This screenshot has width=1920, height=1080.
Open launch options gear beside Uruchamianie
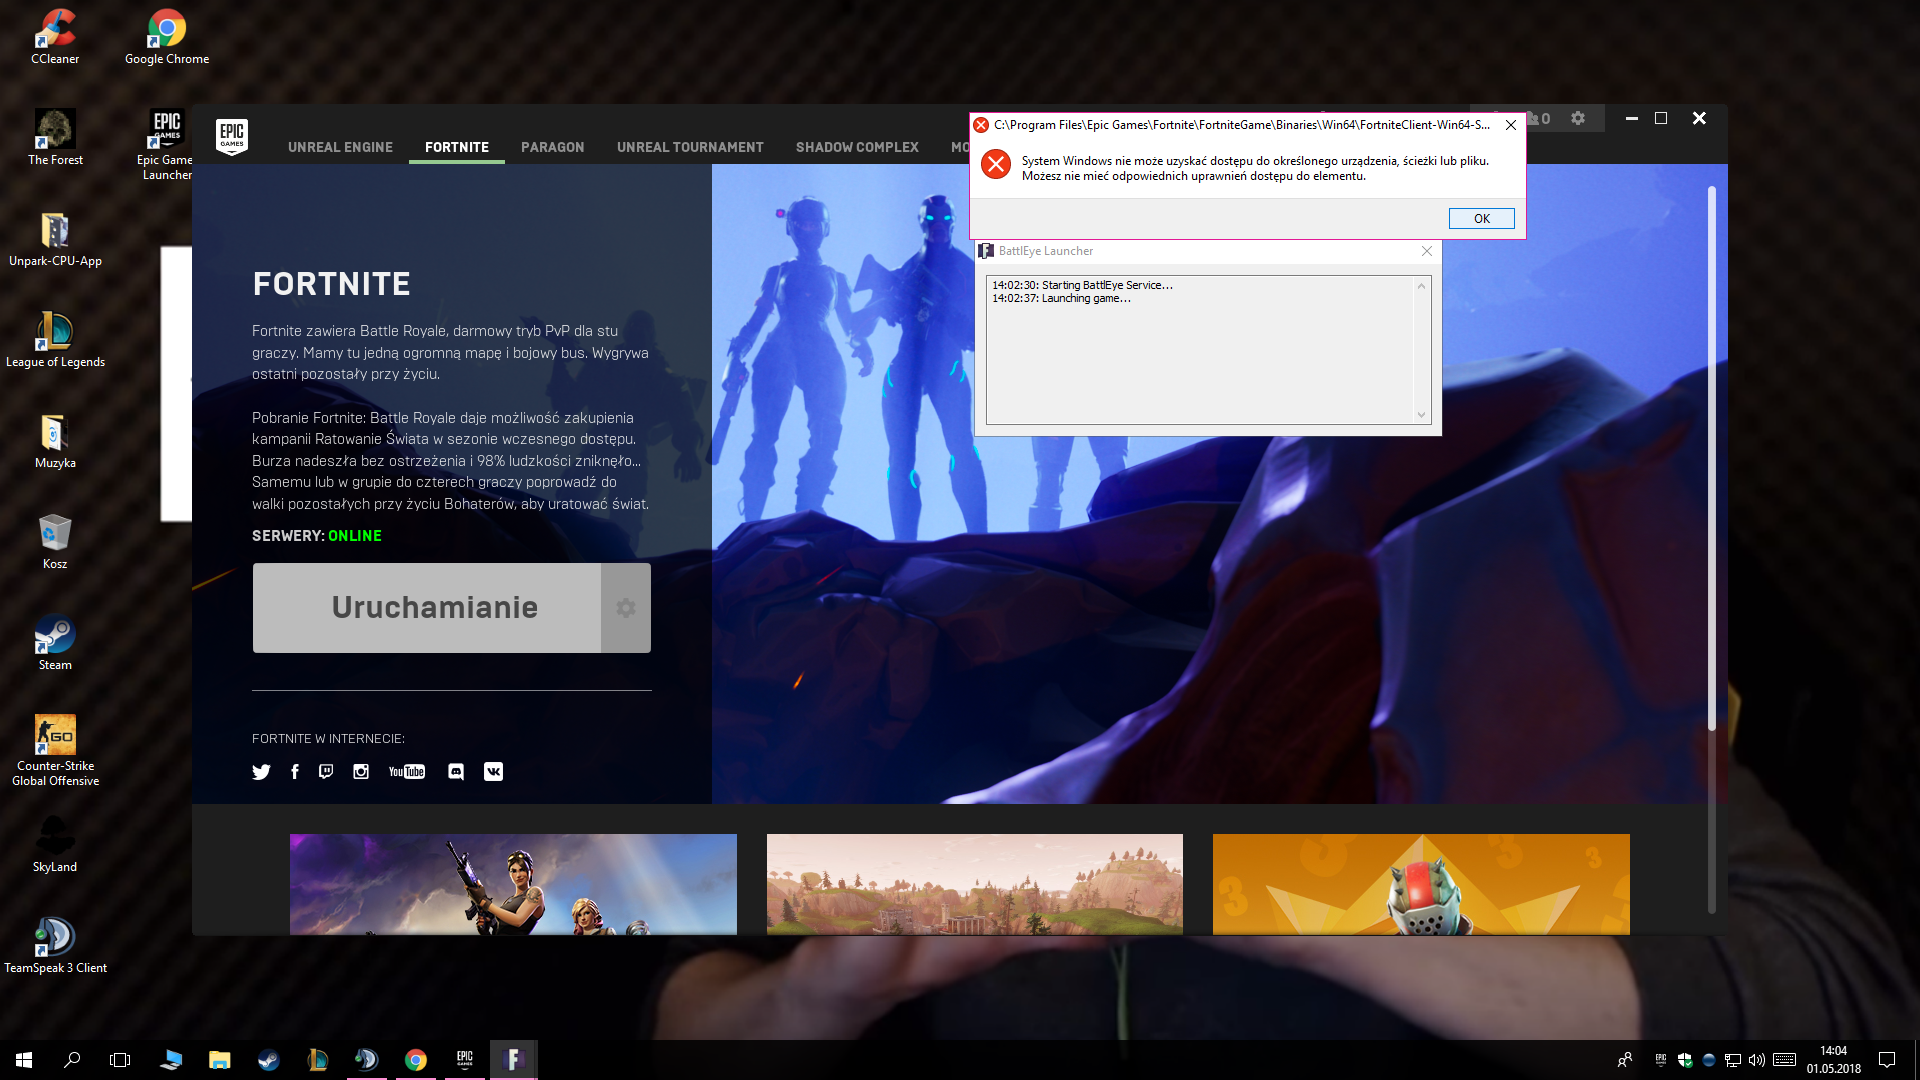coord(626,608)
